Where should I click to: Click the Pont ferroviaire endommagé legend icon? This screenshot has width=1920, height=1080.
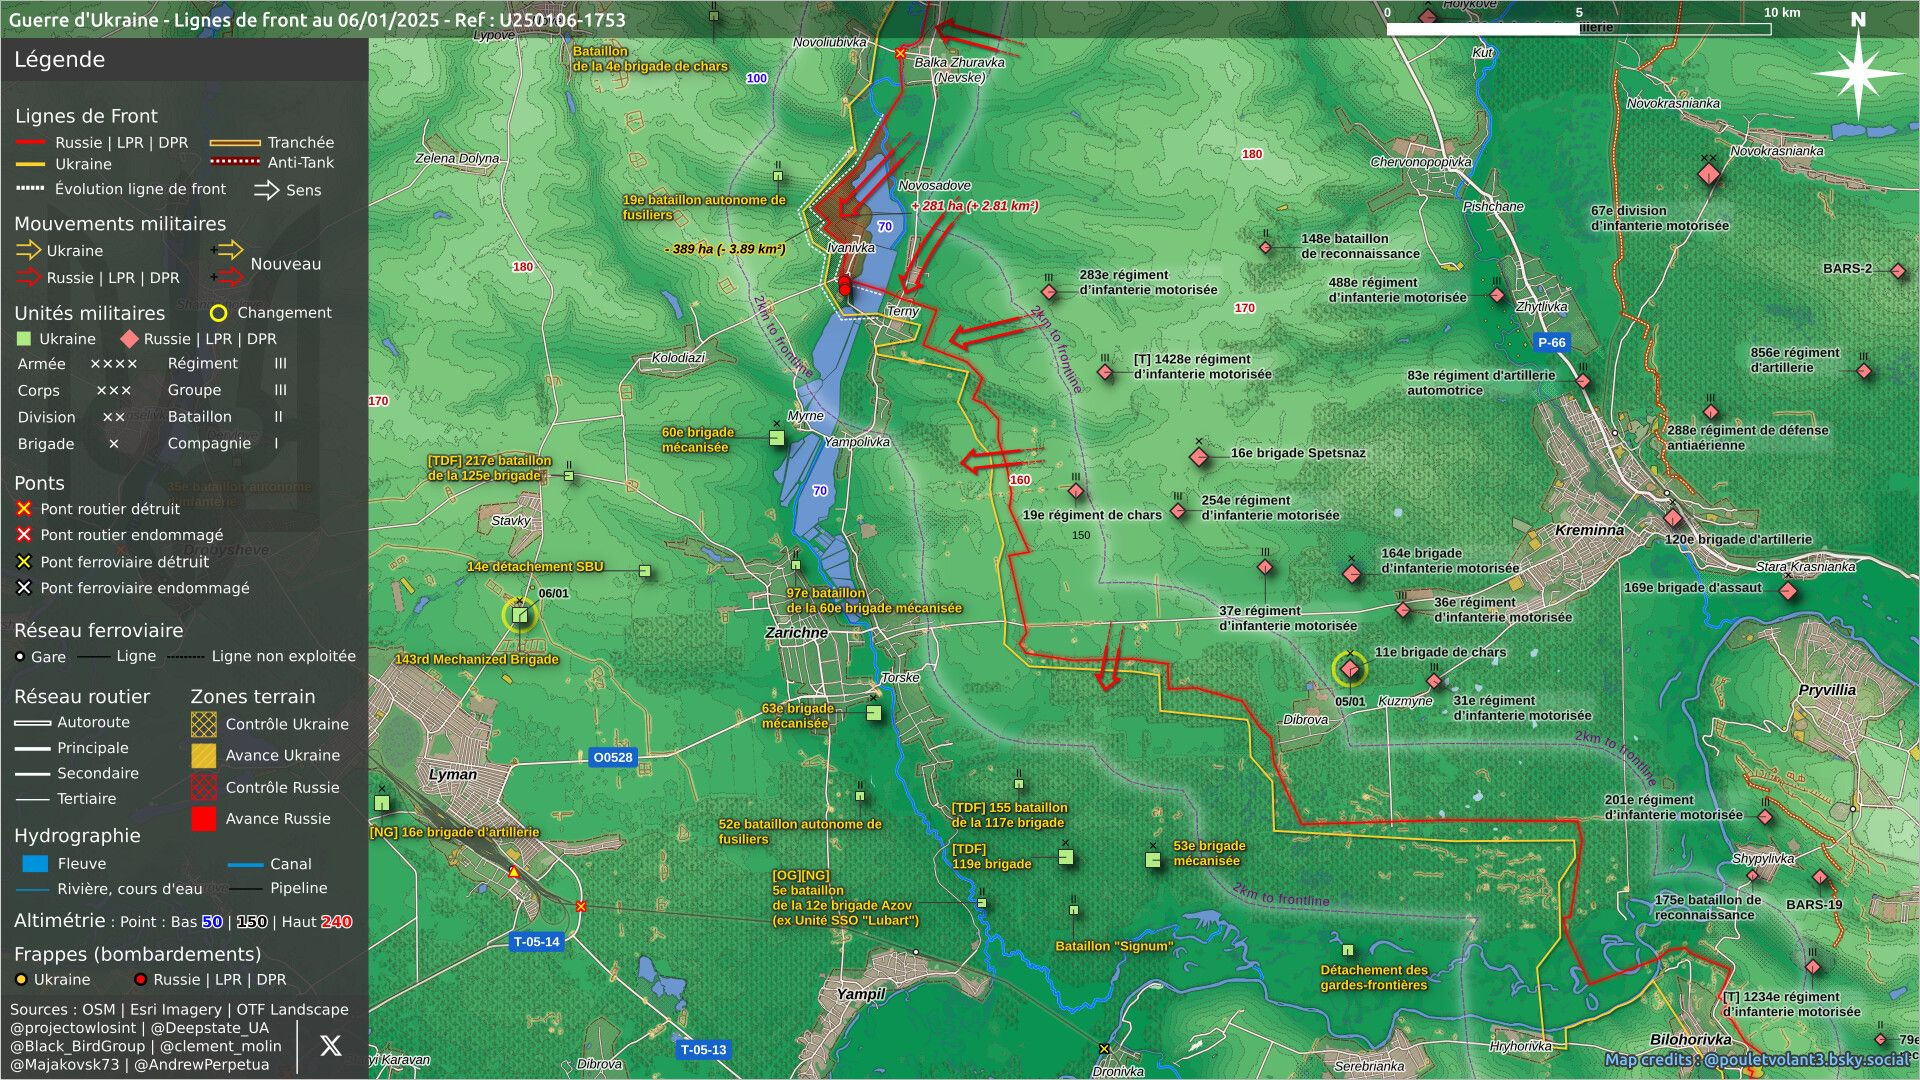[x=24, y=588]
